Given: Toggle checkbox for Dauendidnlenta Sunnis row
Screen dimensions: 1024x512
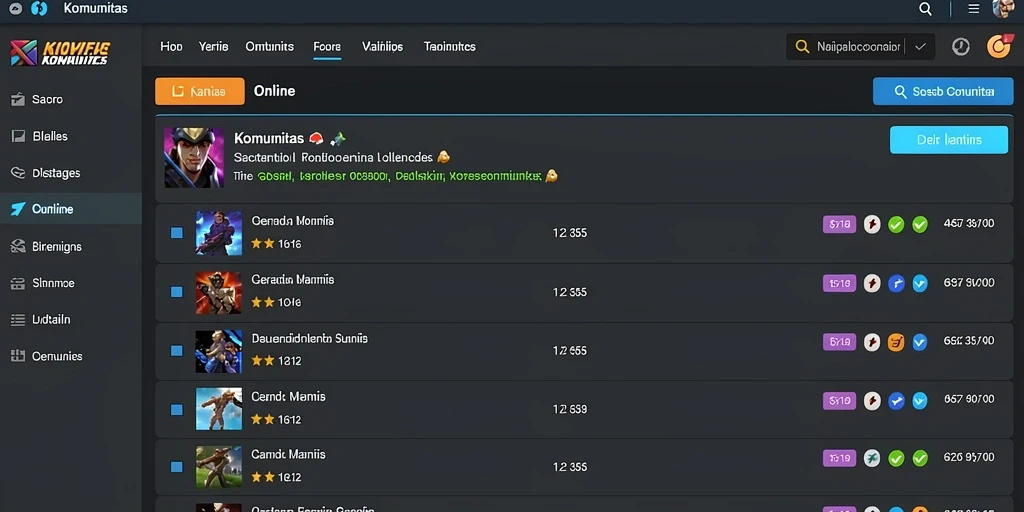Looking at the screenshot, I should pyautogui.click(x=176, y=351).
